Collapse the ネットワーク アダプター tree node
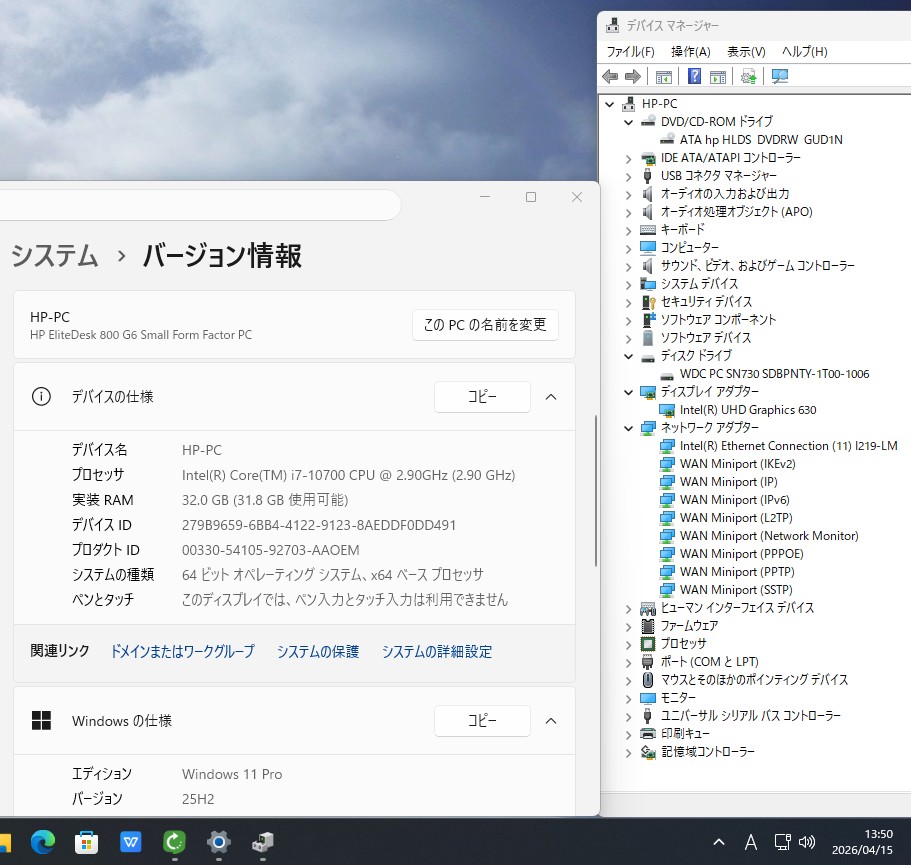The image size is (911, 865). (x=628, y=428)
